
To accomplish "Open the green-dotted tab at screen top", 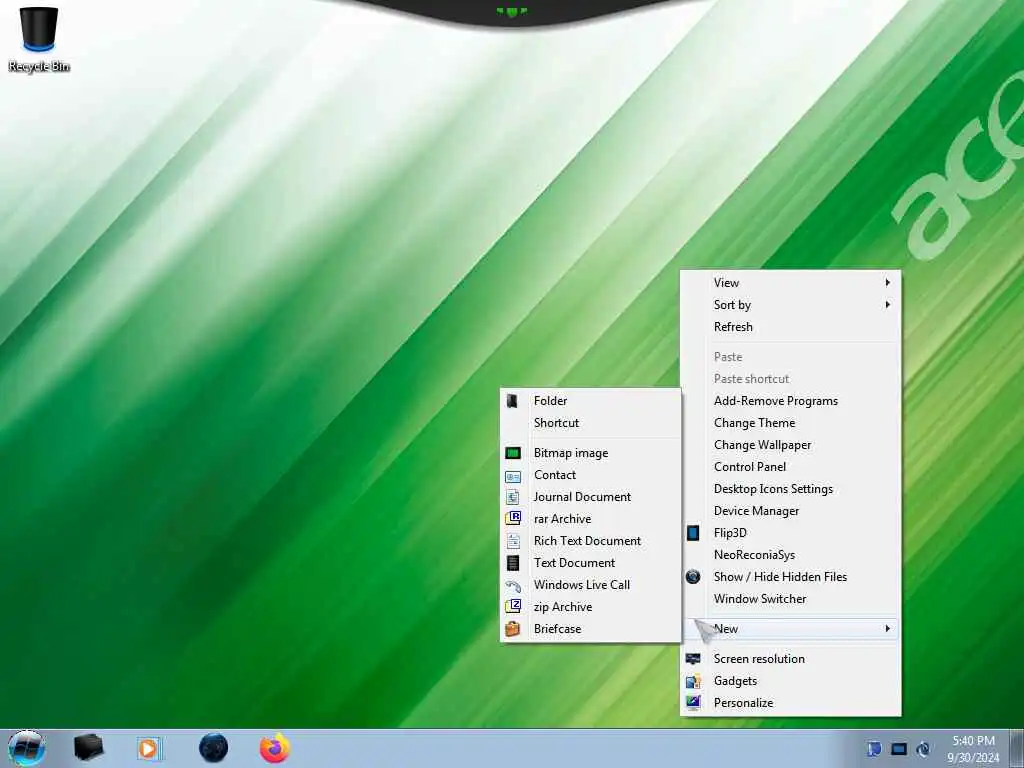I will (x=511, y=11).
